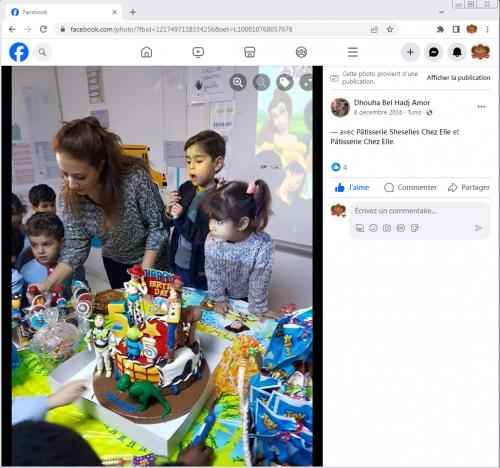The width and height of the screenshot is (500, 468).
Task: Open Pâtisserie Sheselles Chez Elle link
Action: click(x=403, y=132)
